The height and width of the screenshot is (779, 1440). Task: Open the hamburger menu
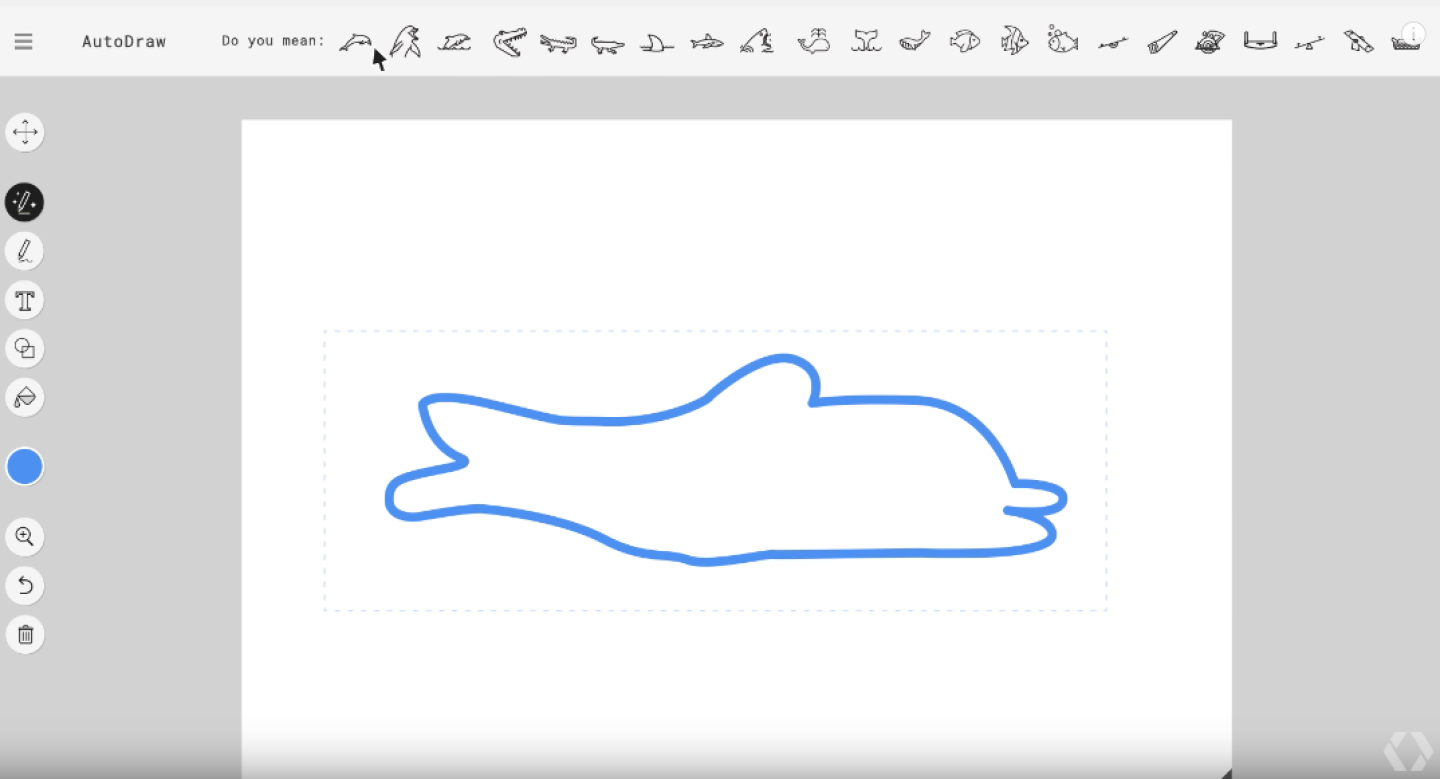(x=23, y=41)
